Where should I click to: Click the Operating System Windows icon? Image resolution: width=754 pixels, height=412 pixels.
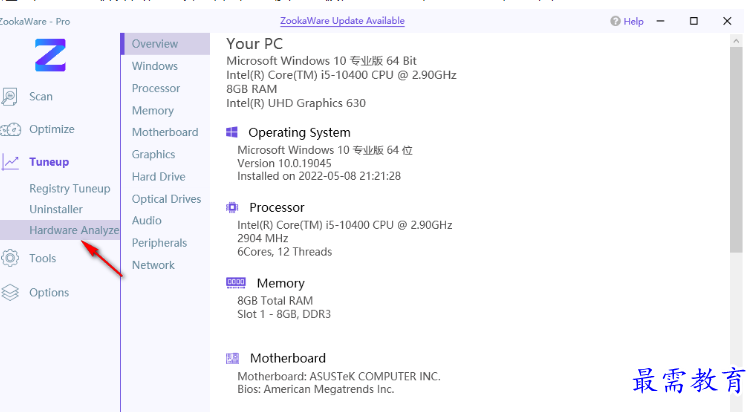(x=232, y=132)
